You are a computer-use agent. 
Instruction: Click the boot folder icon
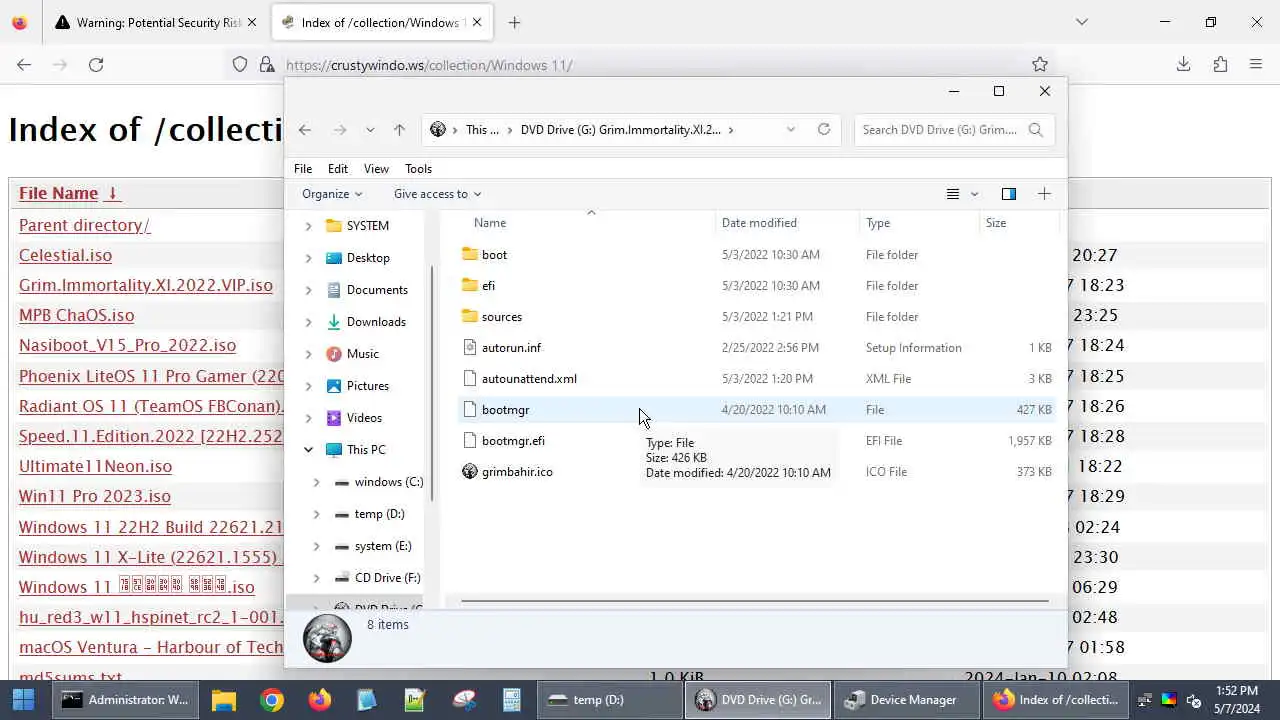[470, 254]
